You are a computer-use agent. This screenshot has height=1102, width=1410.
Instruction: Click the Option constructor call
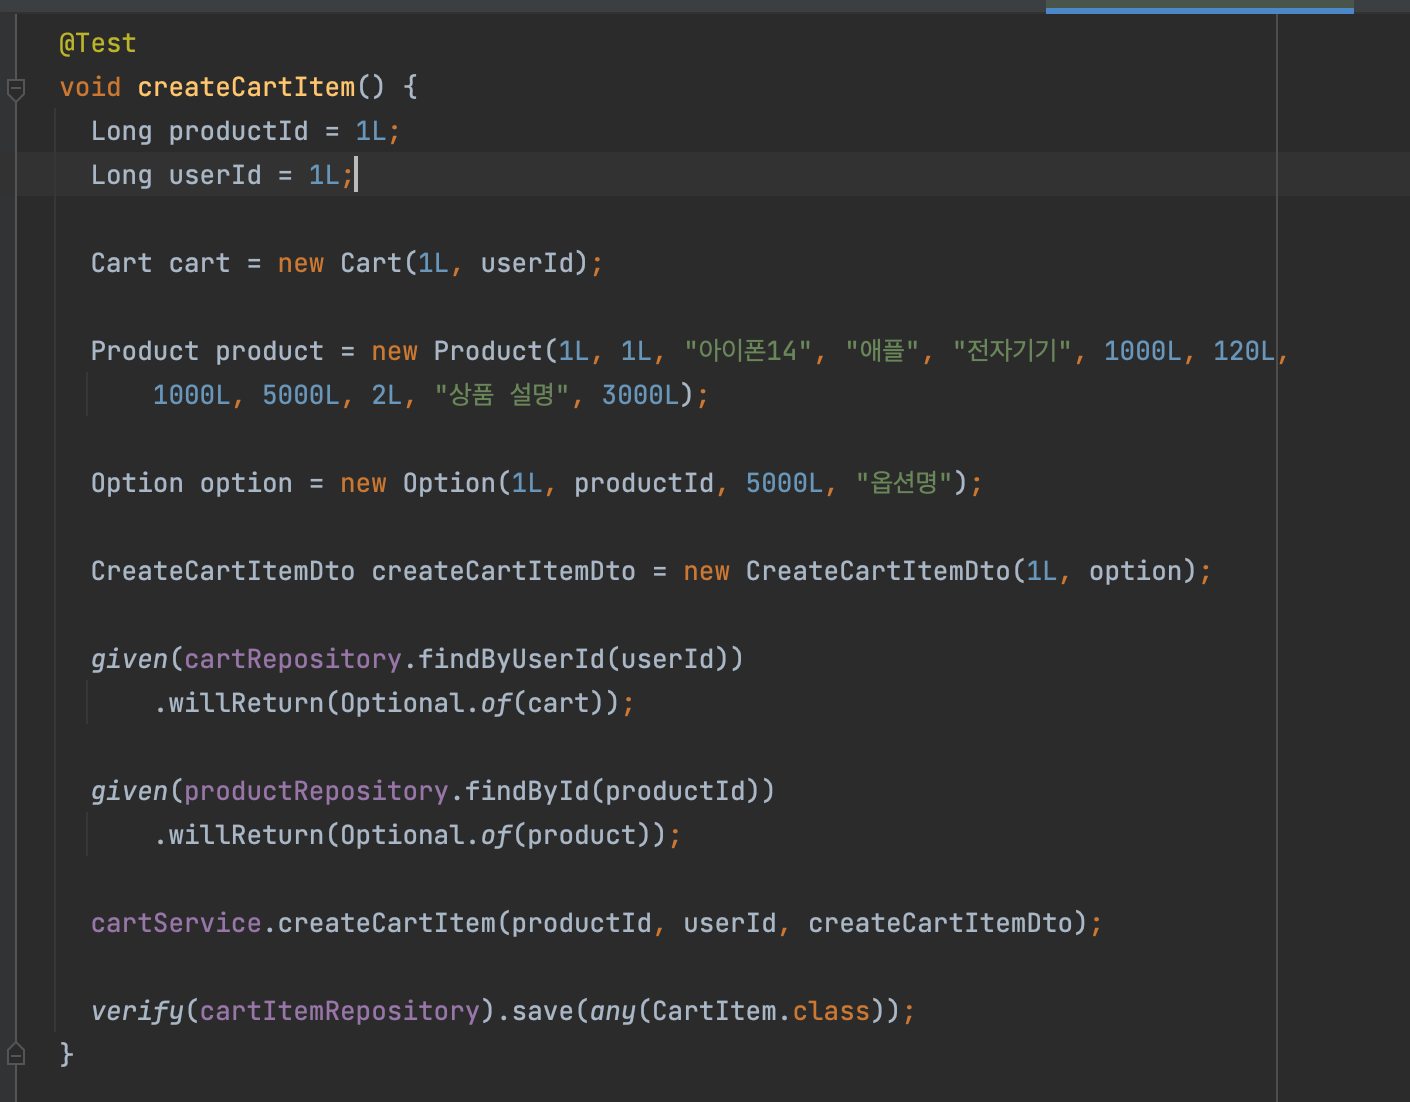[x=449, y=483]
